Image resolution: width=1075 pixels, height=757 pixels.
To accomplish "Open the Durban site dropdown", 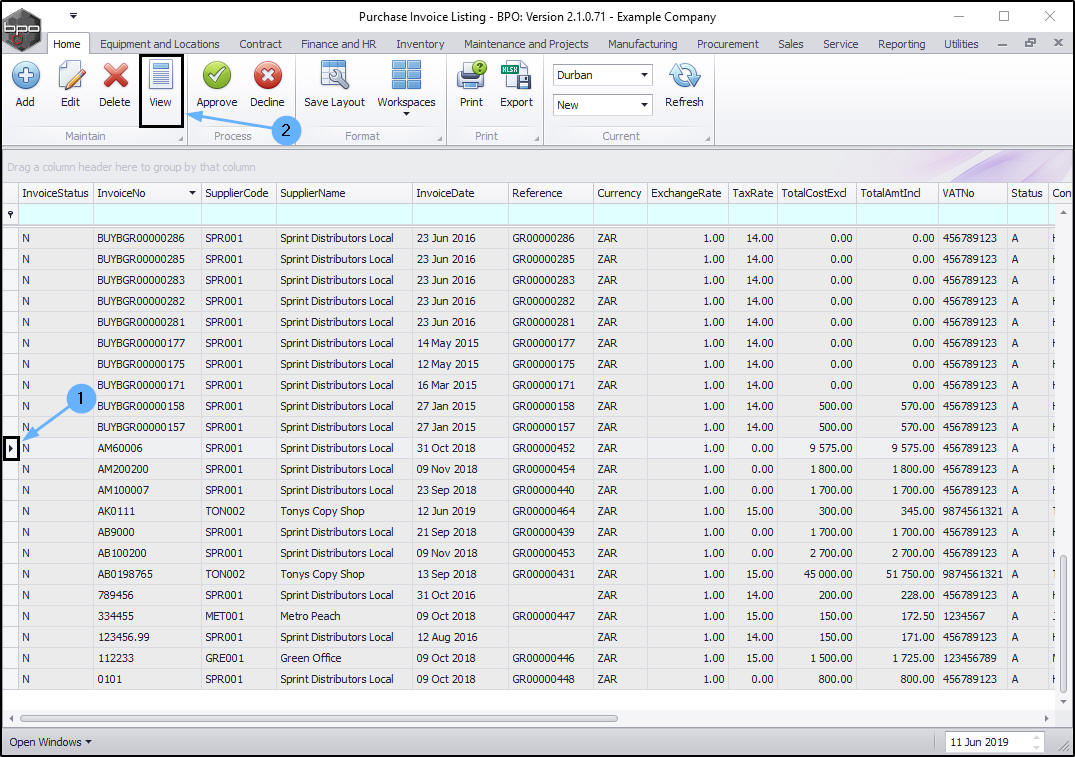I will 644,75.
